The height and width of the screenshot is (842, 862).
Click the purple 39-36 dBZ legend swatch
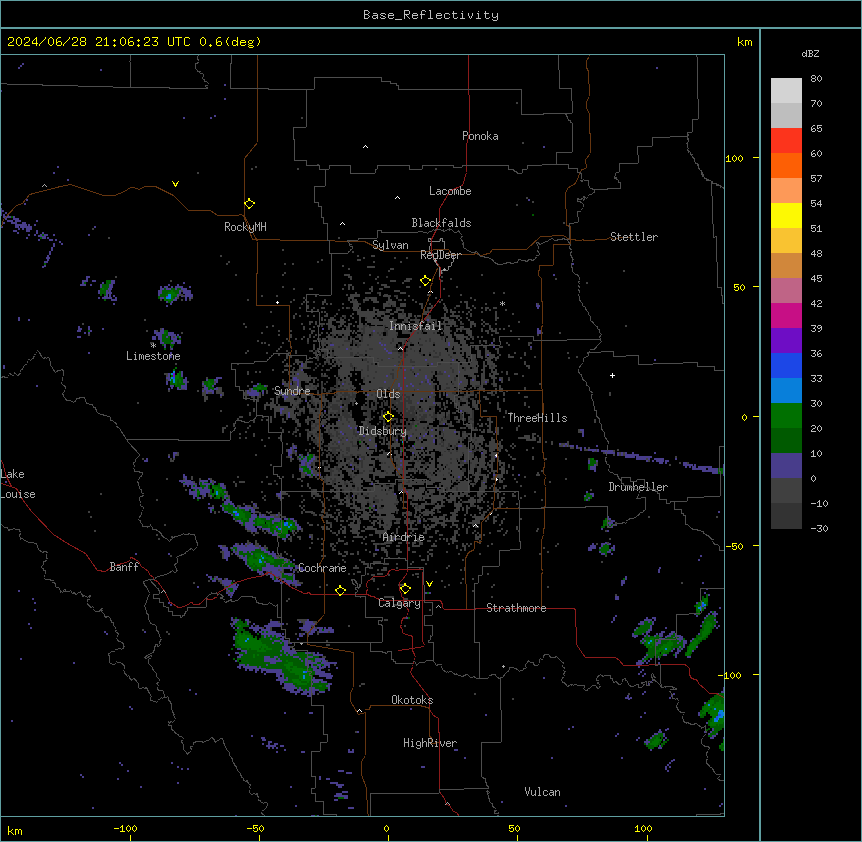(786, 341)
